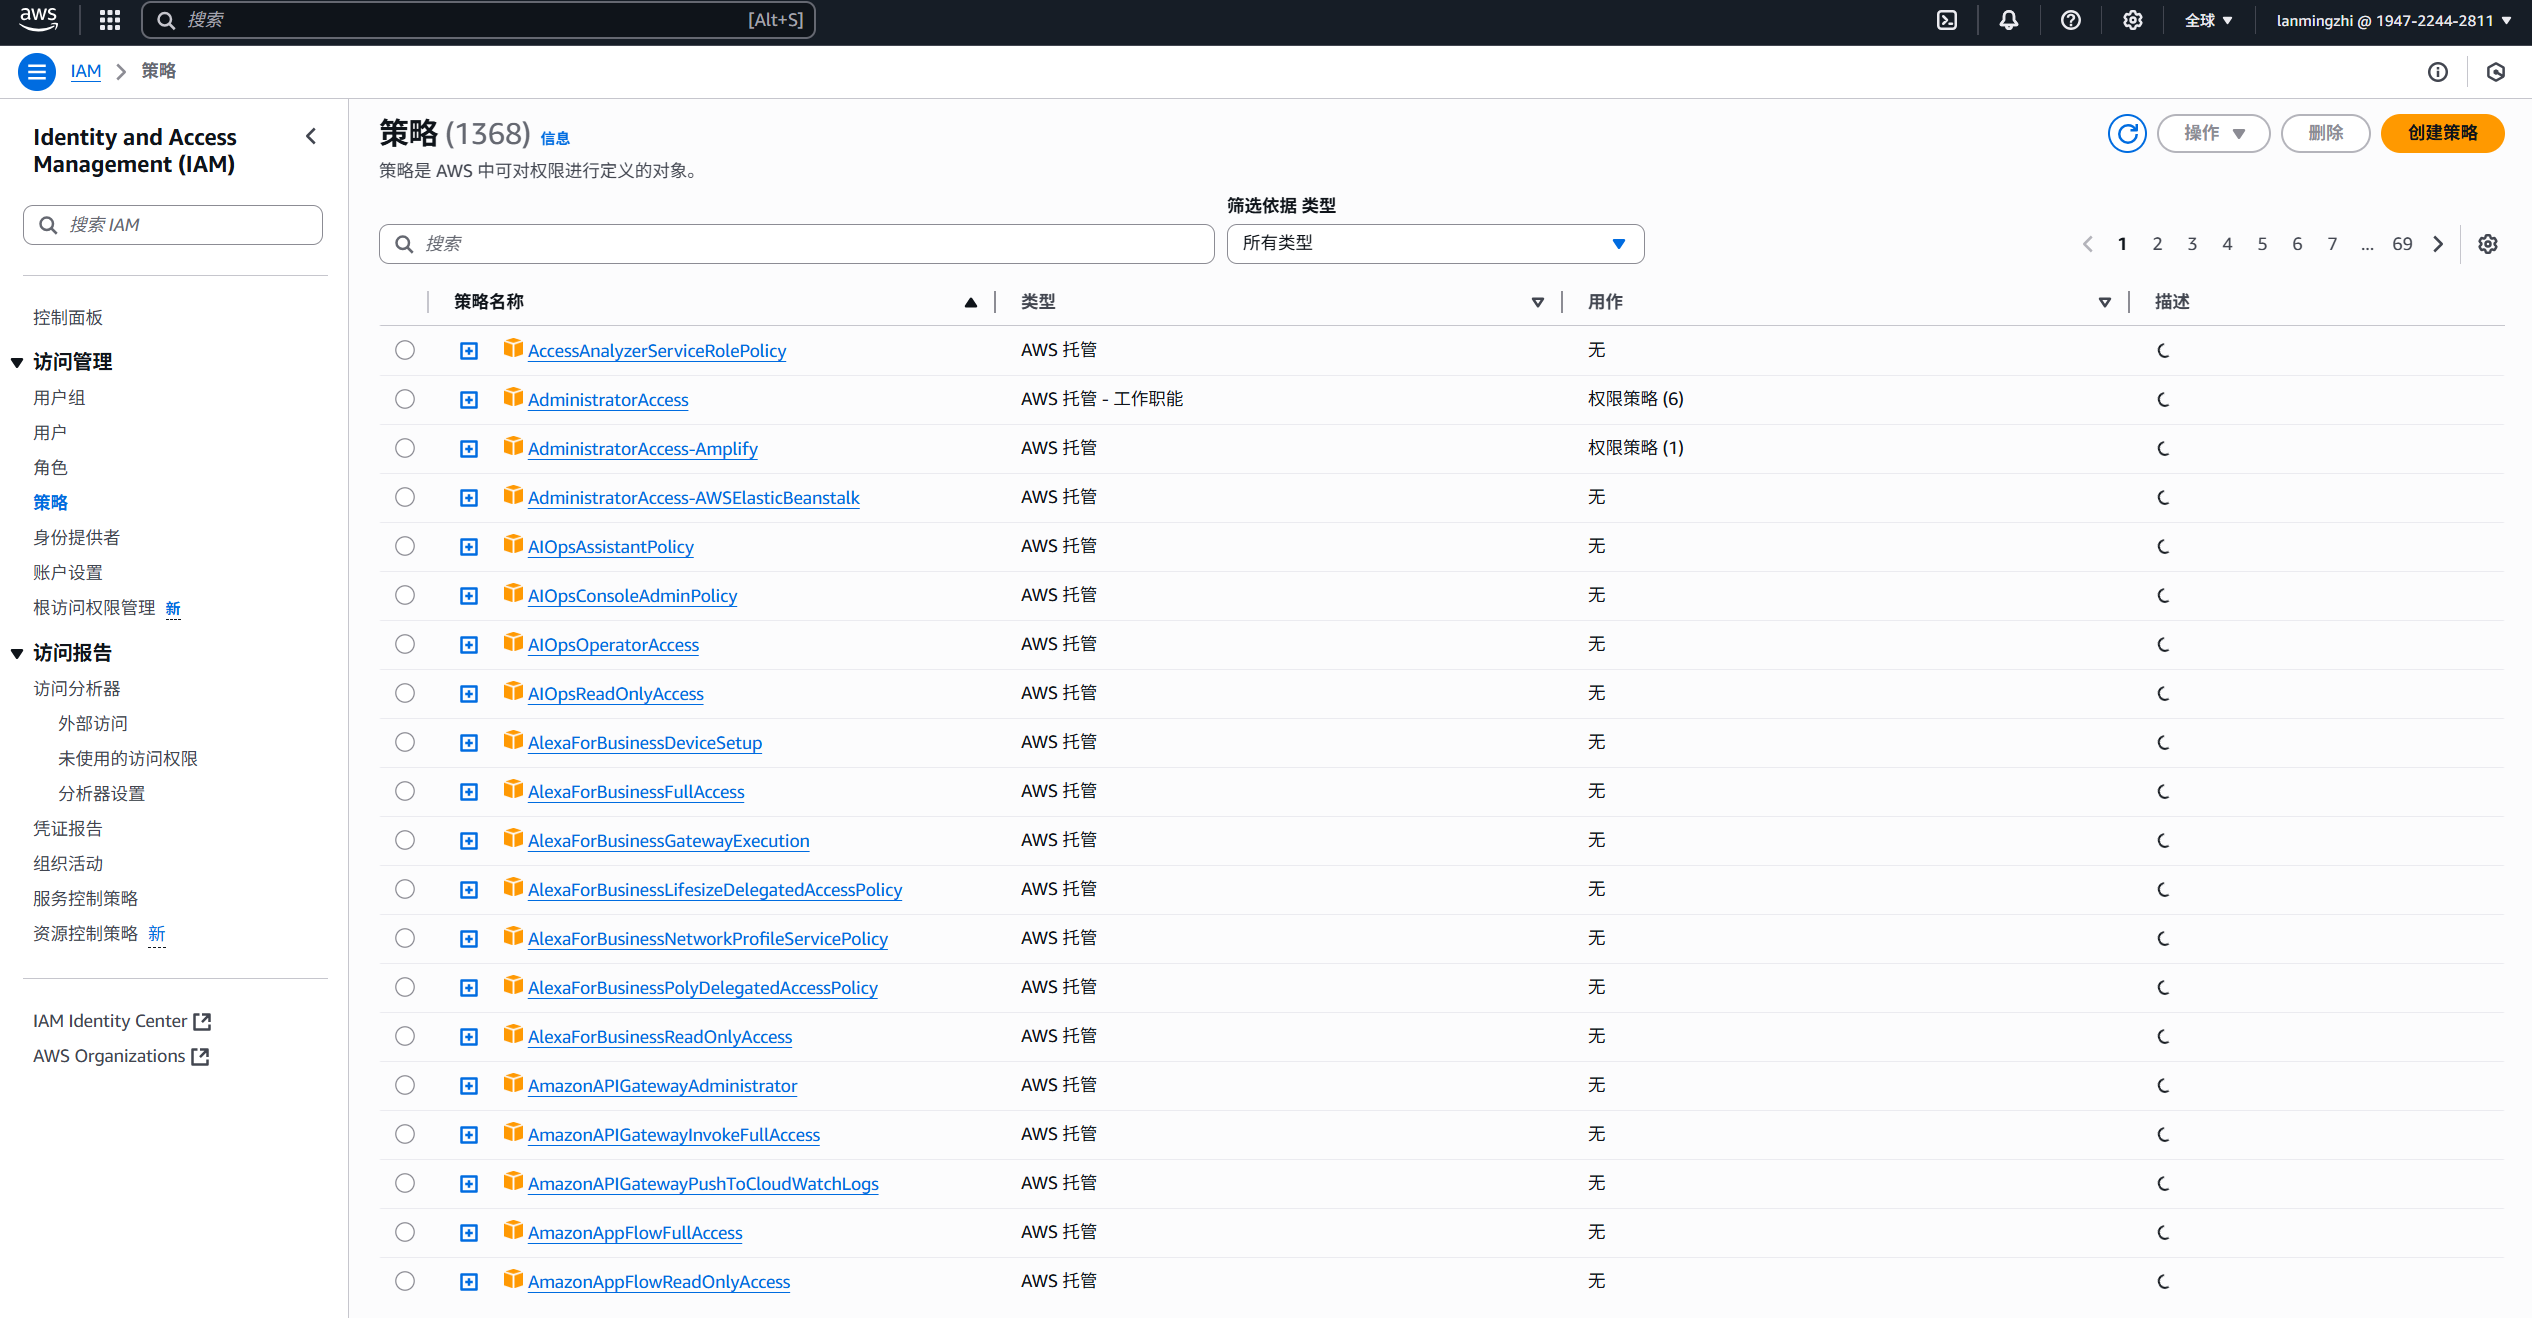Open the 操作 actions dropdown
The height and width of the screenshot is (1318, 2532).
pos(2213,133)
